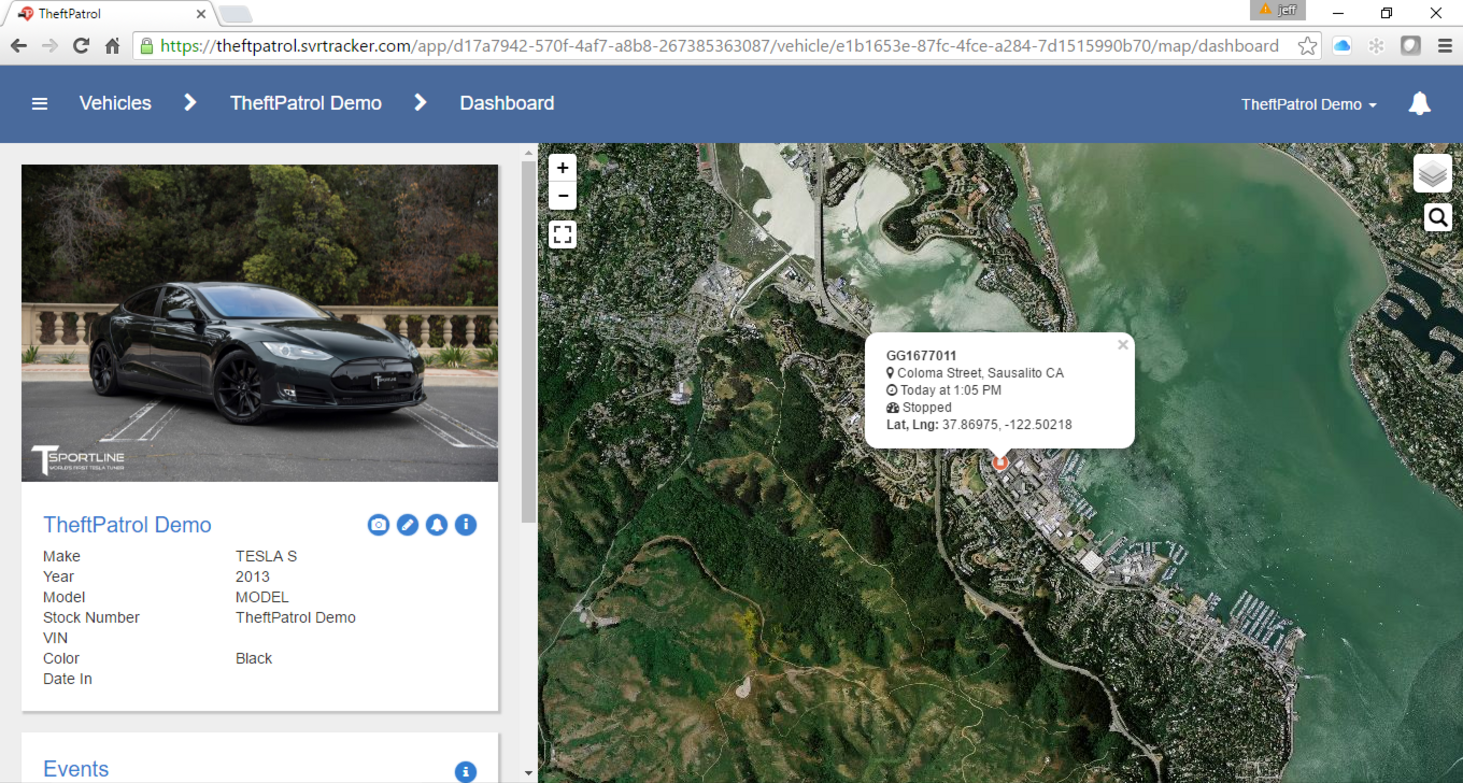Open a new browser tab
This screenshot has height=783, width=1463.
point(235,14)
